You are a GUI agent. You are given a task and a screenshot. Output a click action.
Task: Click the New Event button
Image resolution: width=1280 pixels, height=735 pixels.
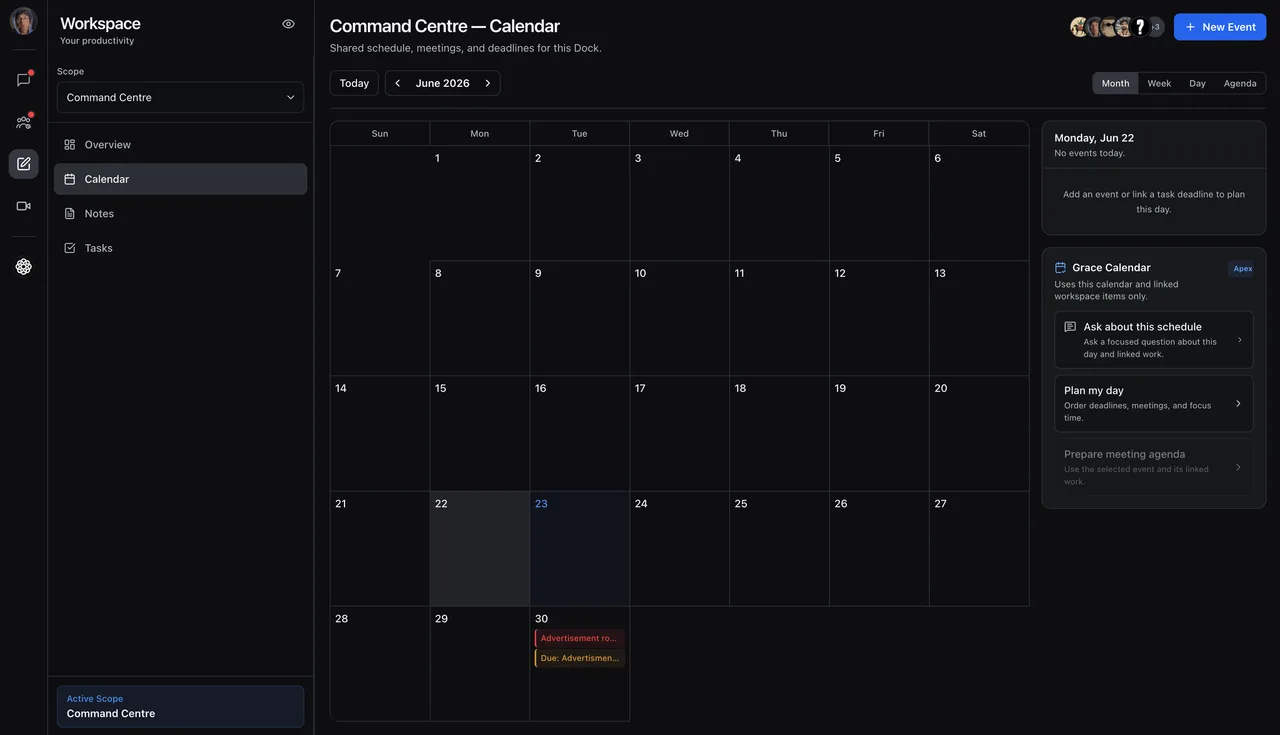1220,27
